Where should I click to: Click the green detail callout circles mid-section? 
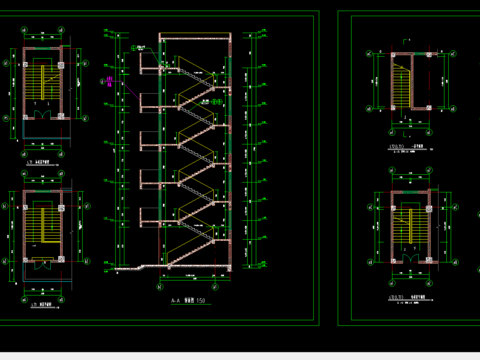[217, 102]
